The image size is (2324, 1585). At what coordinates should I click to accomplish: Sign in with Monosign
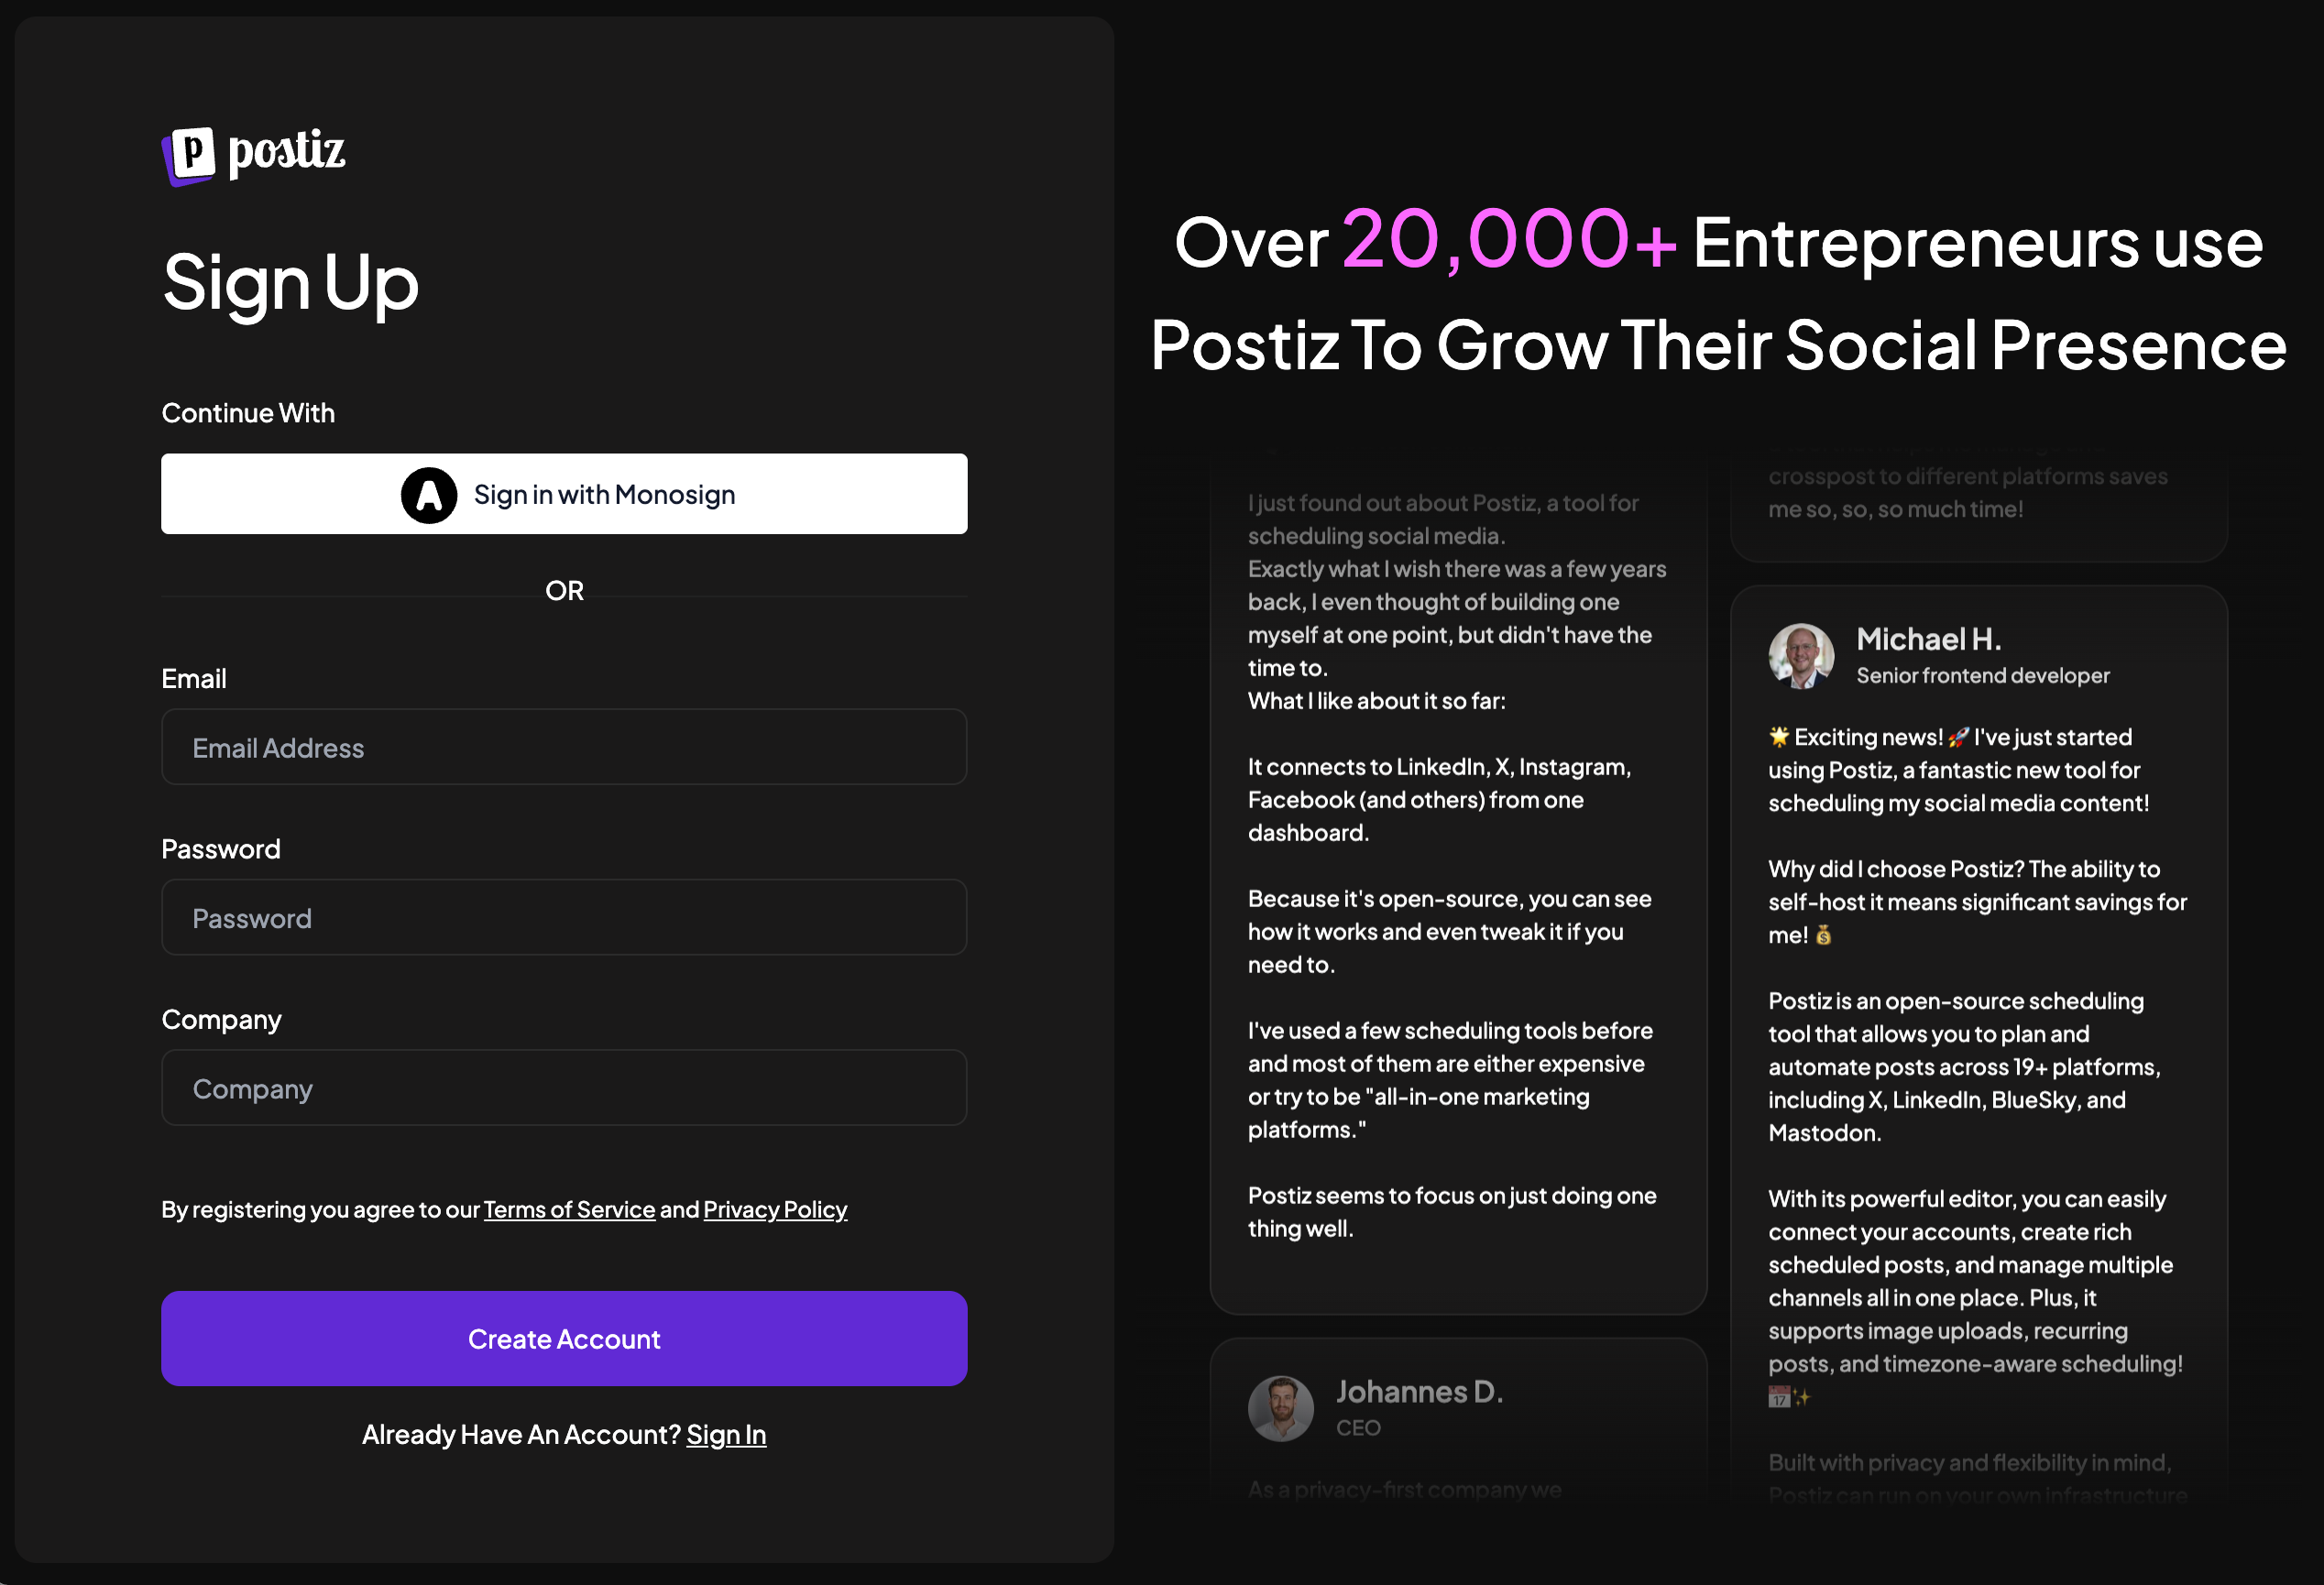[x=564, y=494]
